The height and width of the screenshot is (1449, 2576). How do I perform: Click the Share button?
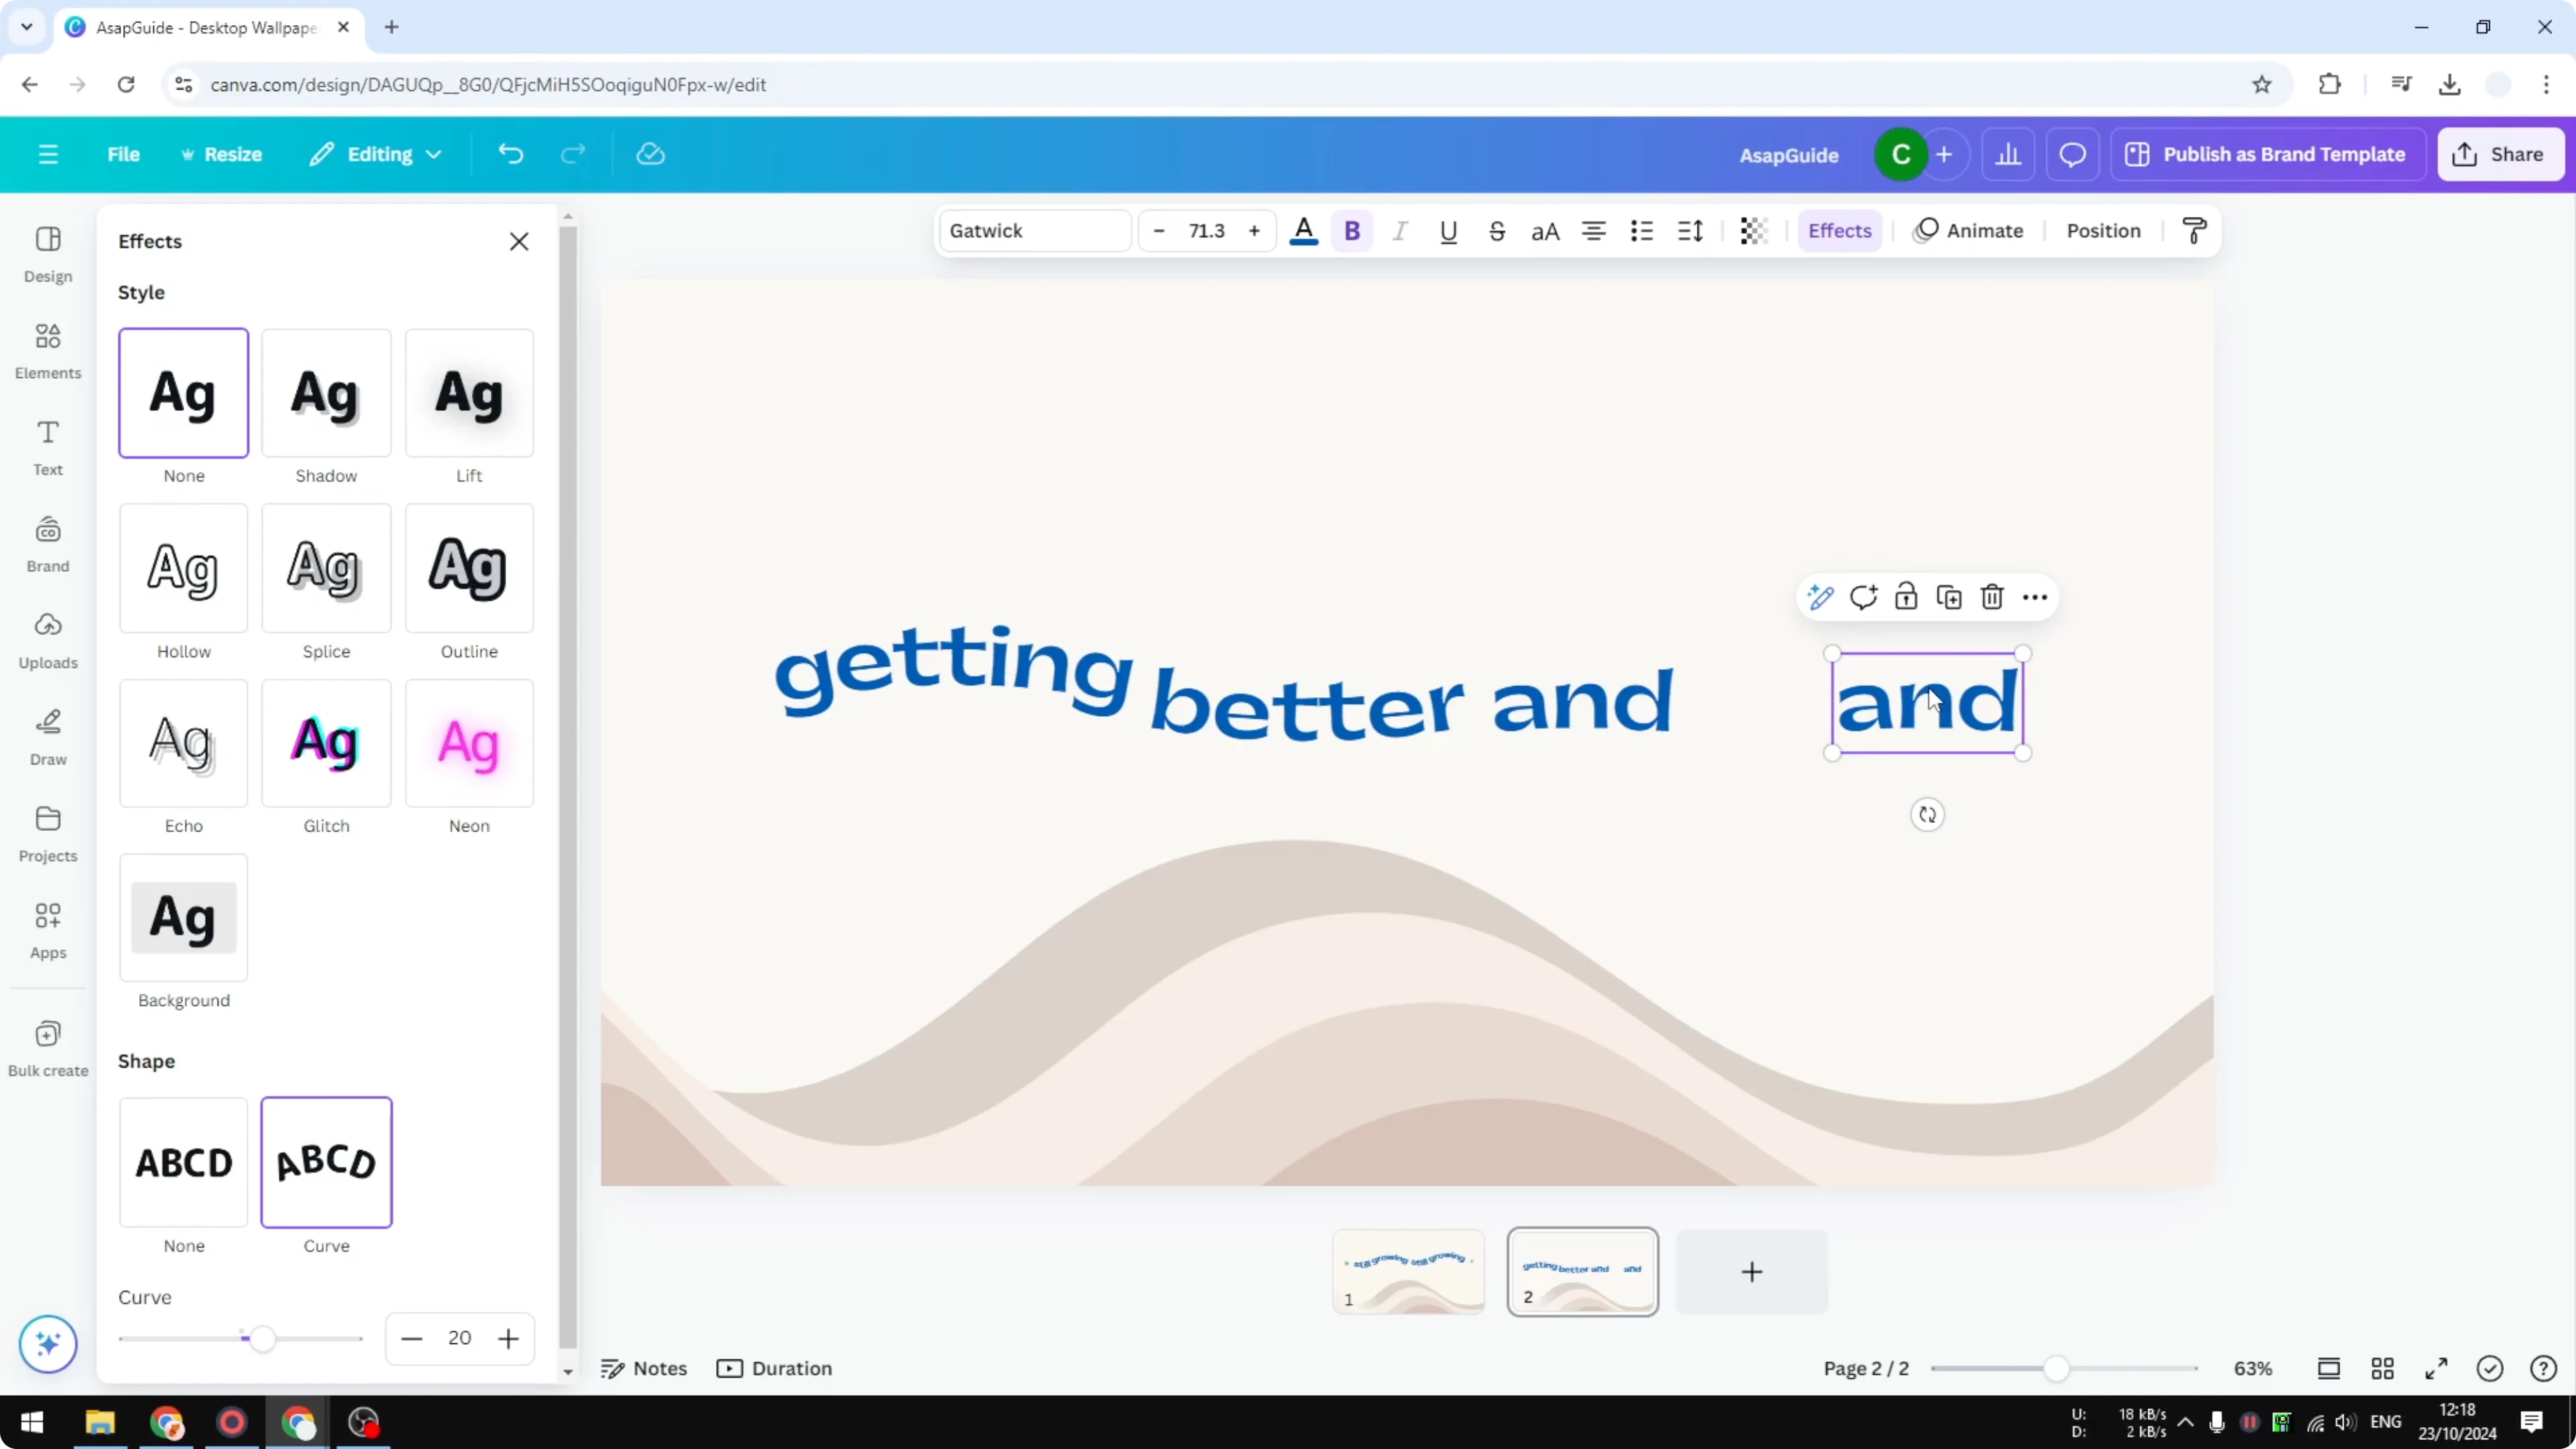point(2500,153)
